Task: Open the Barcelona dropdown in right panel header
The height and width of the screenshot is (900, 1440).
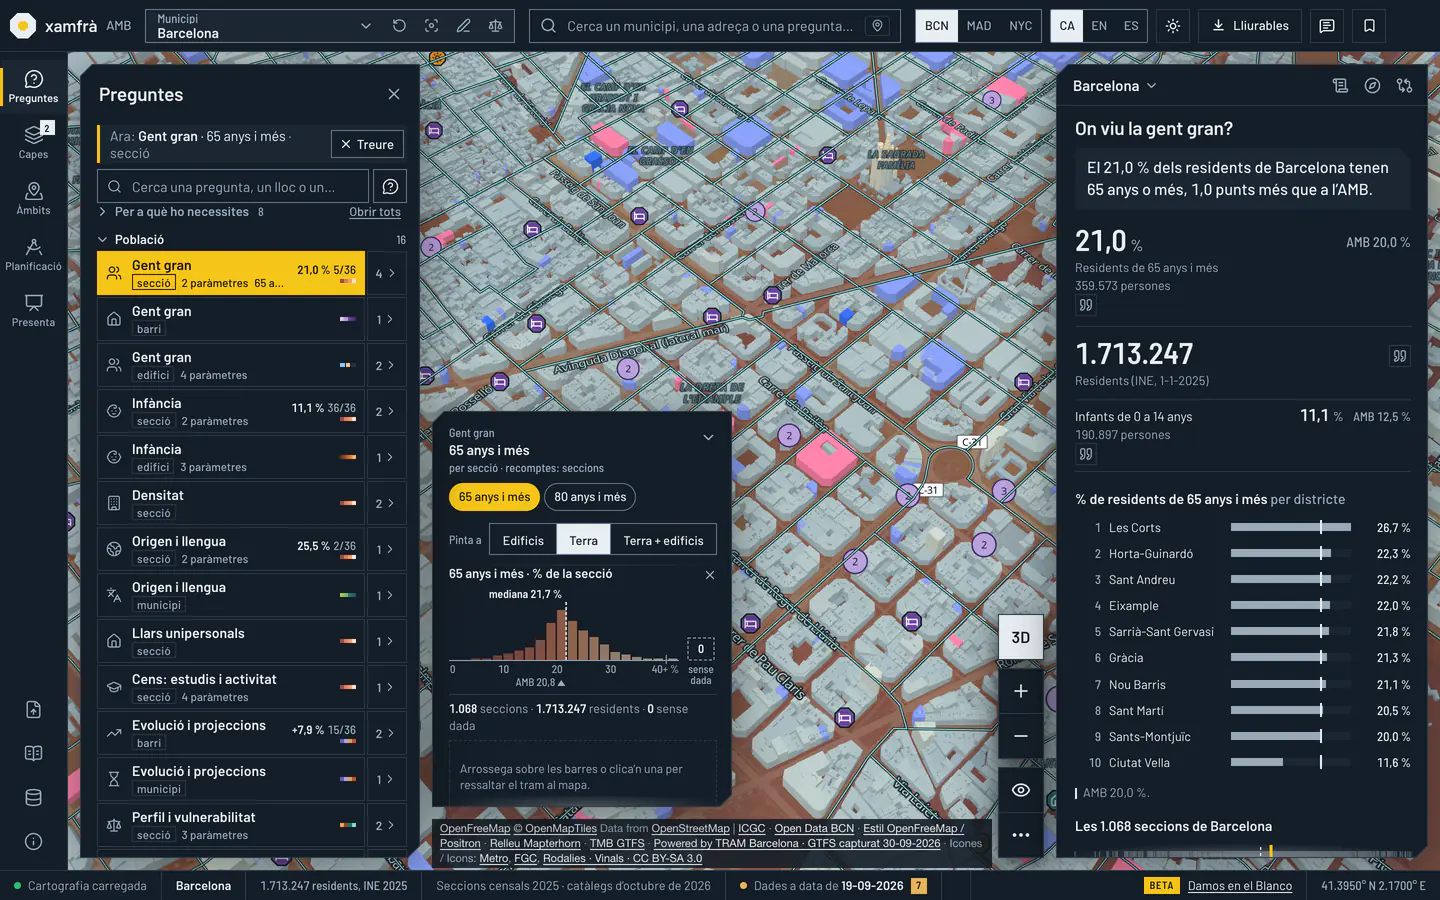Action: (1114, 86)
